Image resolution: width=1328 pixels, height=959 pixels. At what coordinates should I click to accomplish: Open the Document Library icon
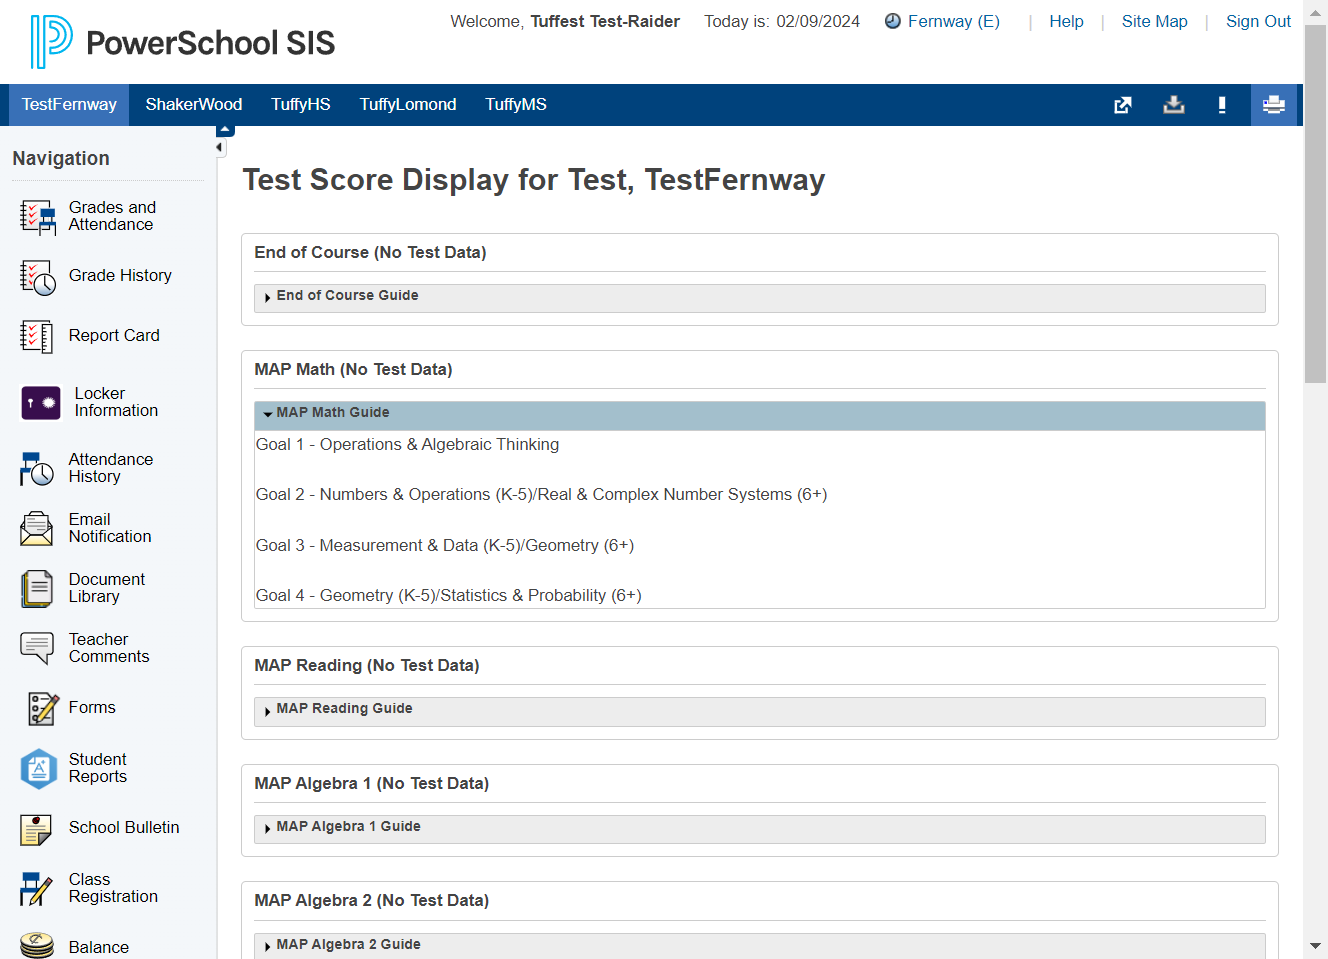[x=37, y=589]
